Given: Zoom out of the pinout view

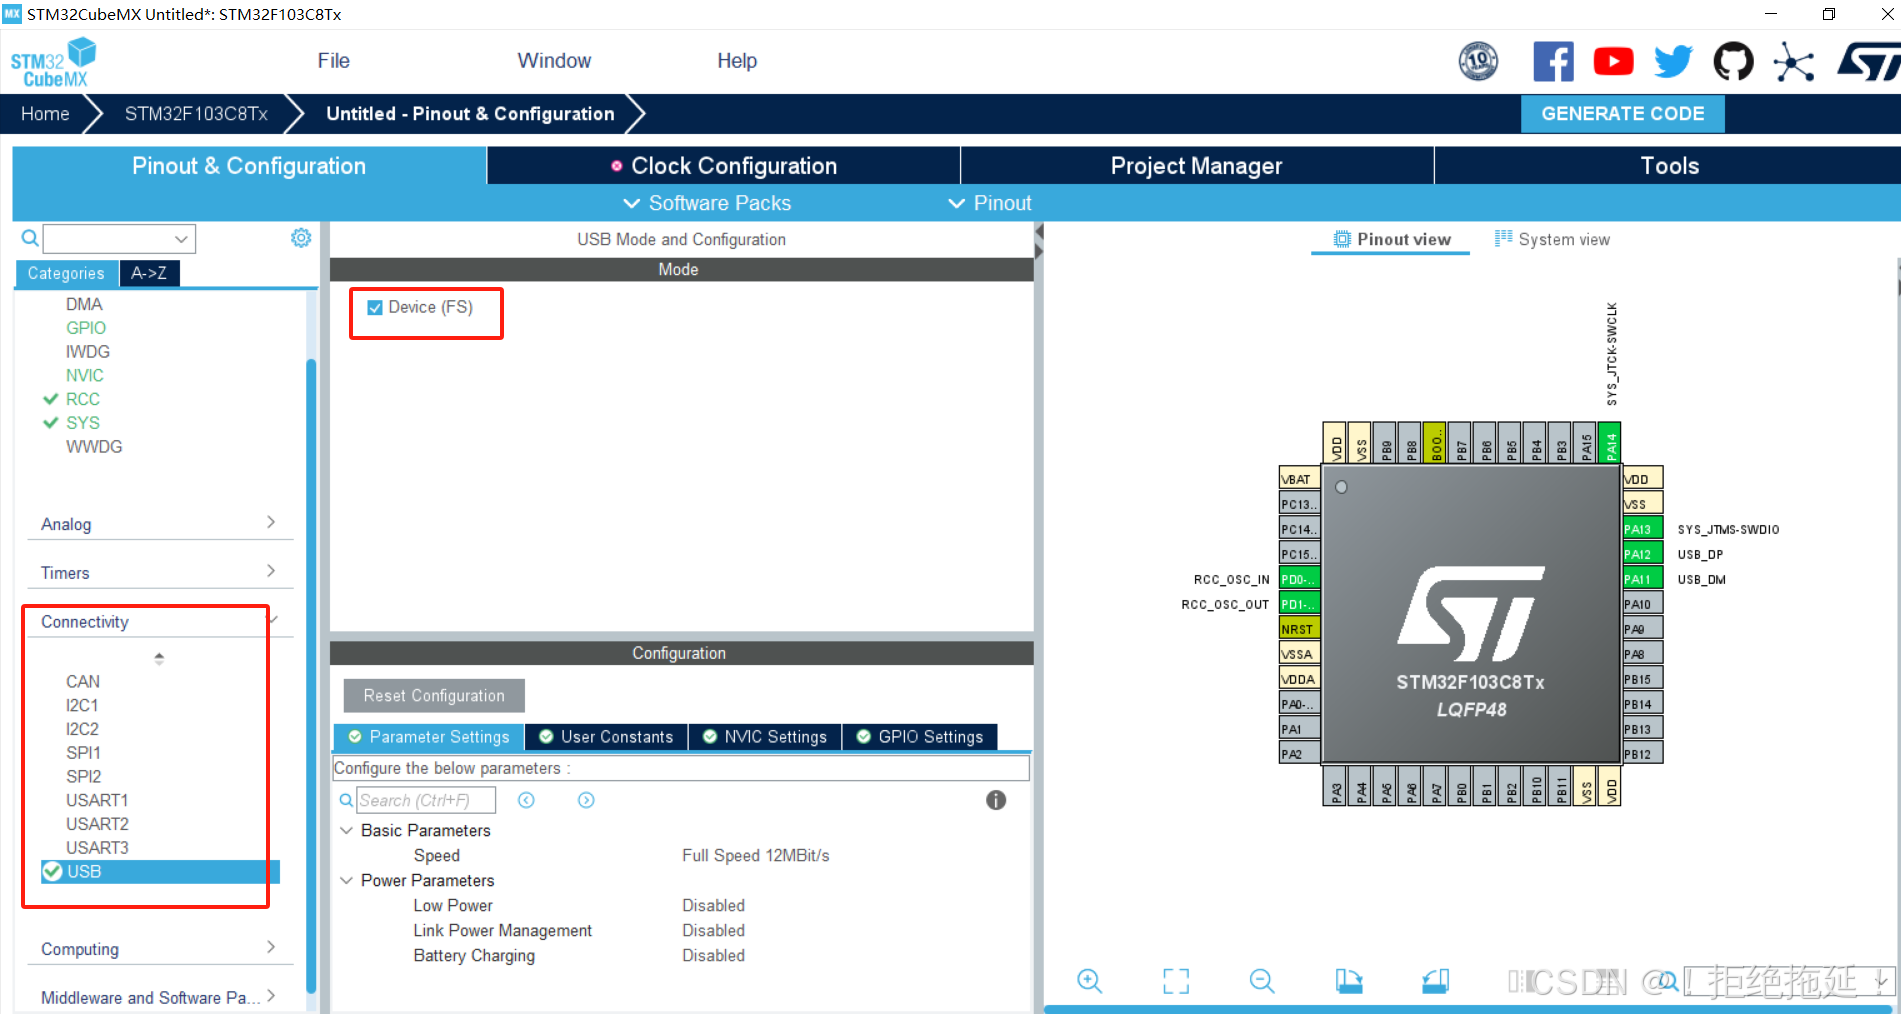Looking at the screenshot, I should tap(1262, 981).
